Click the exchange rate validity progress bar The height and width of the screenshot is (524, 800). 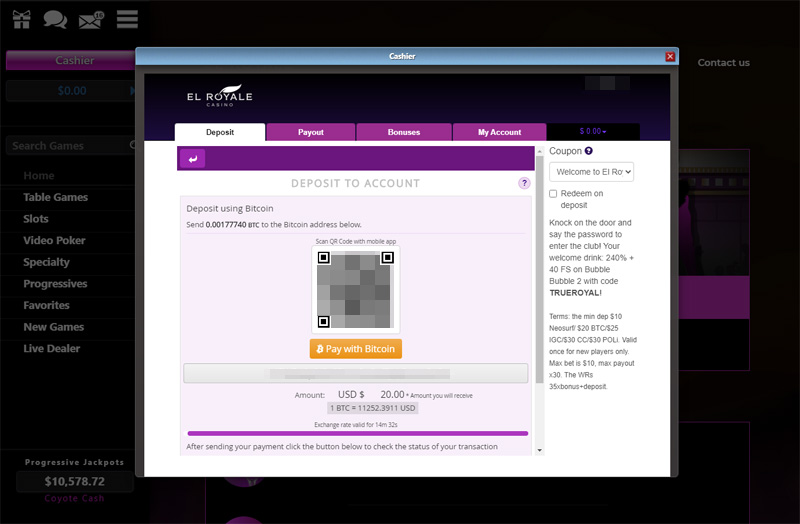(x=358, y=433)
